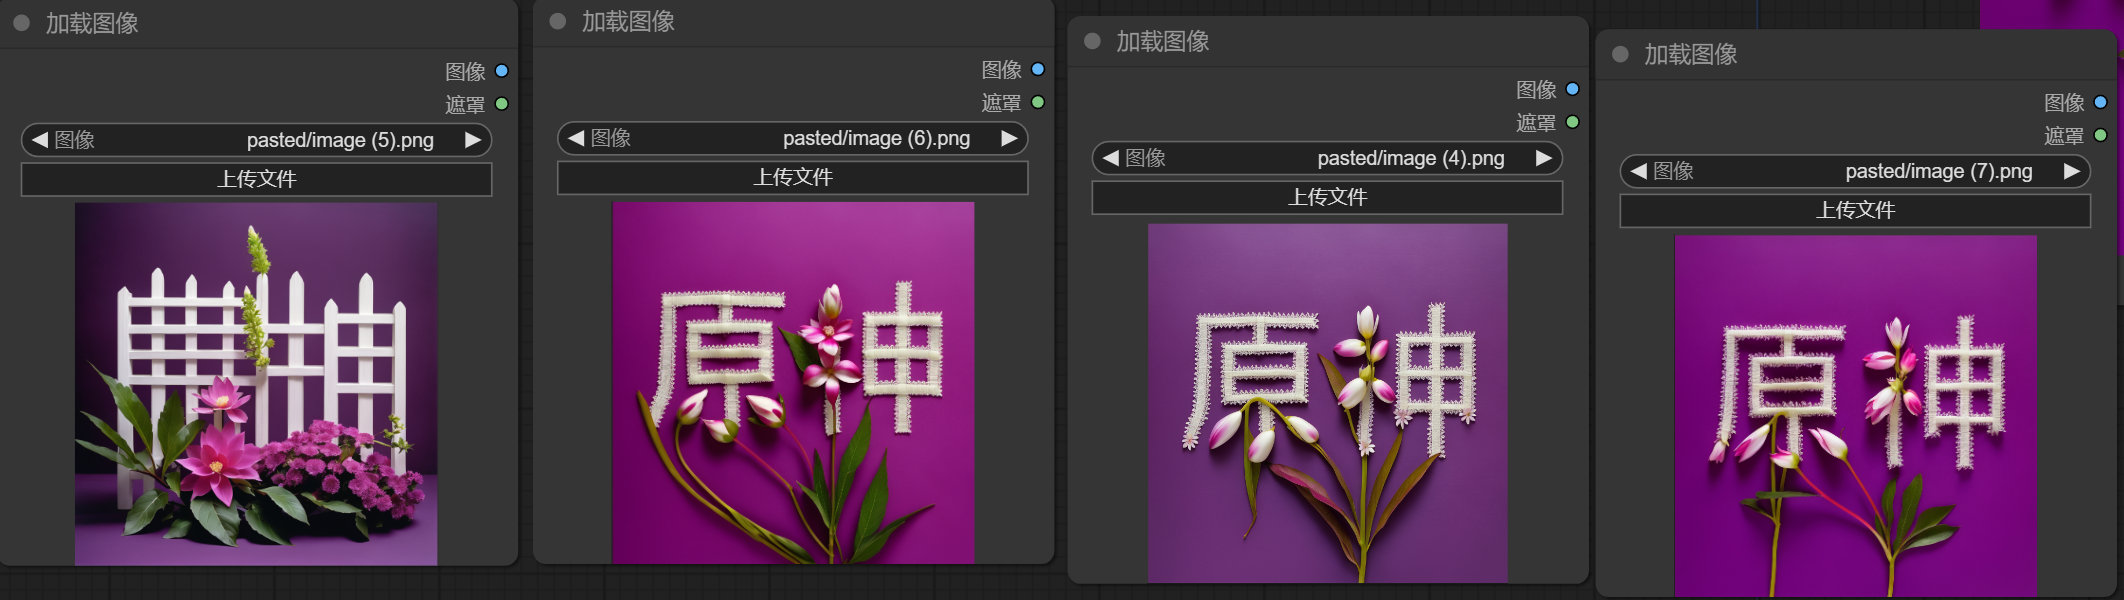
Task: Select previous image left of pasted/image (7).png
Action: [1638, 171]
